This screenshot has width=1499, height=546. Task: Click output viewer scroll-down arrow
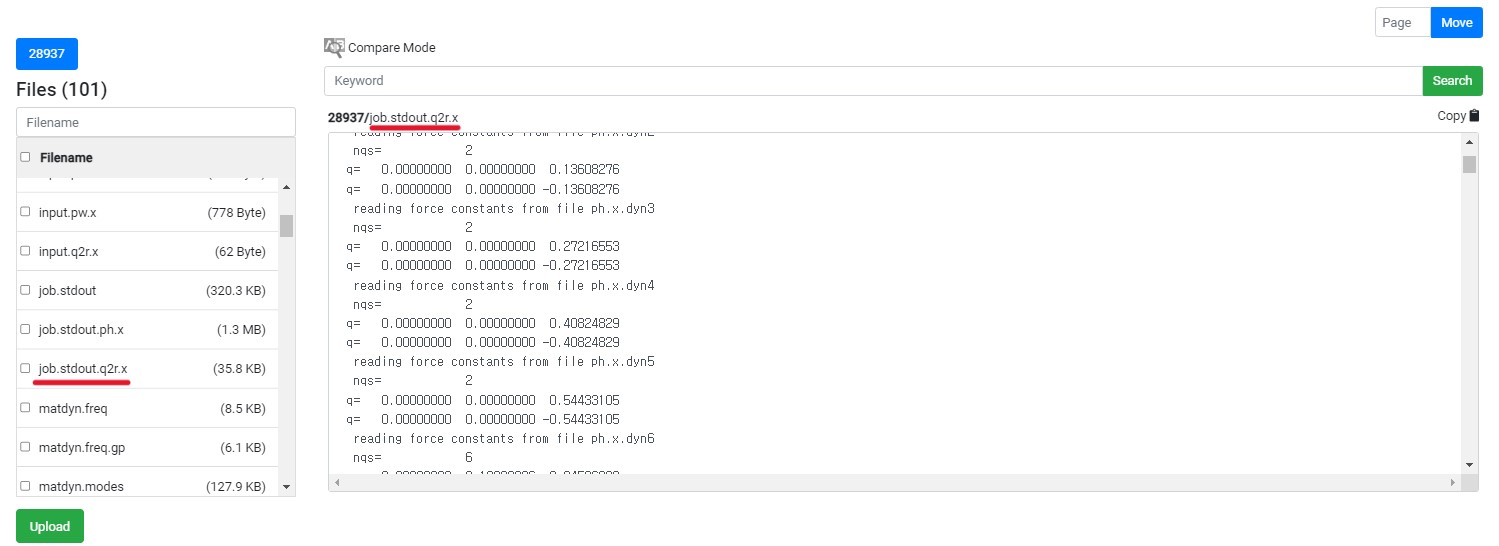tap(1469, 464)
